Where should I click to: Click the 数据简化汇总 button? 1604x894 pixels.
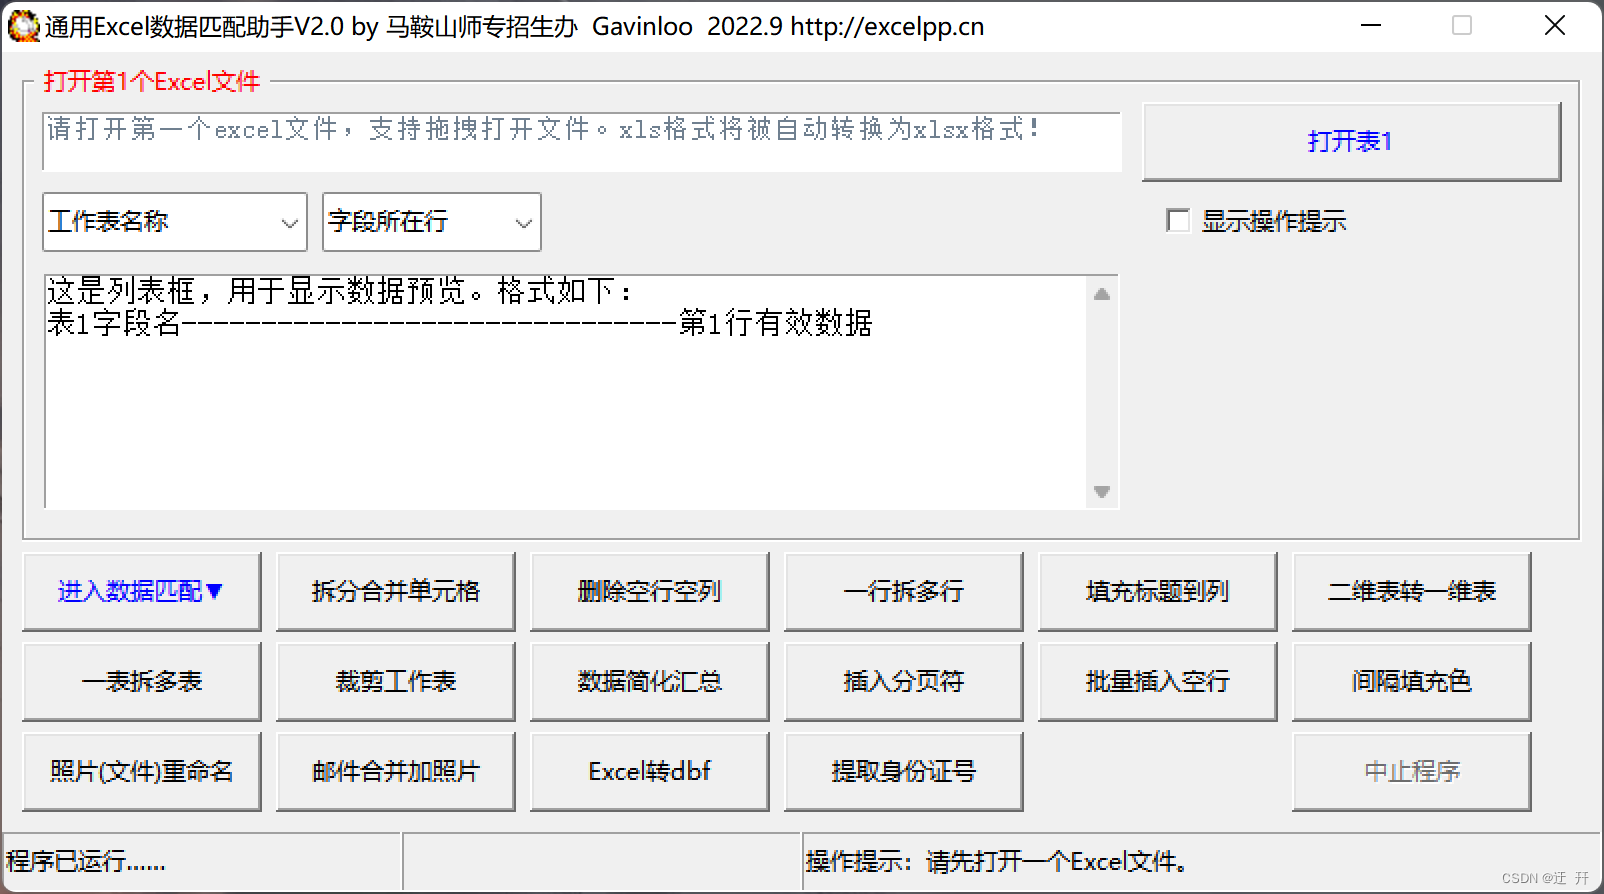pos(649,681)
